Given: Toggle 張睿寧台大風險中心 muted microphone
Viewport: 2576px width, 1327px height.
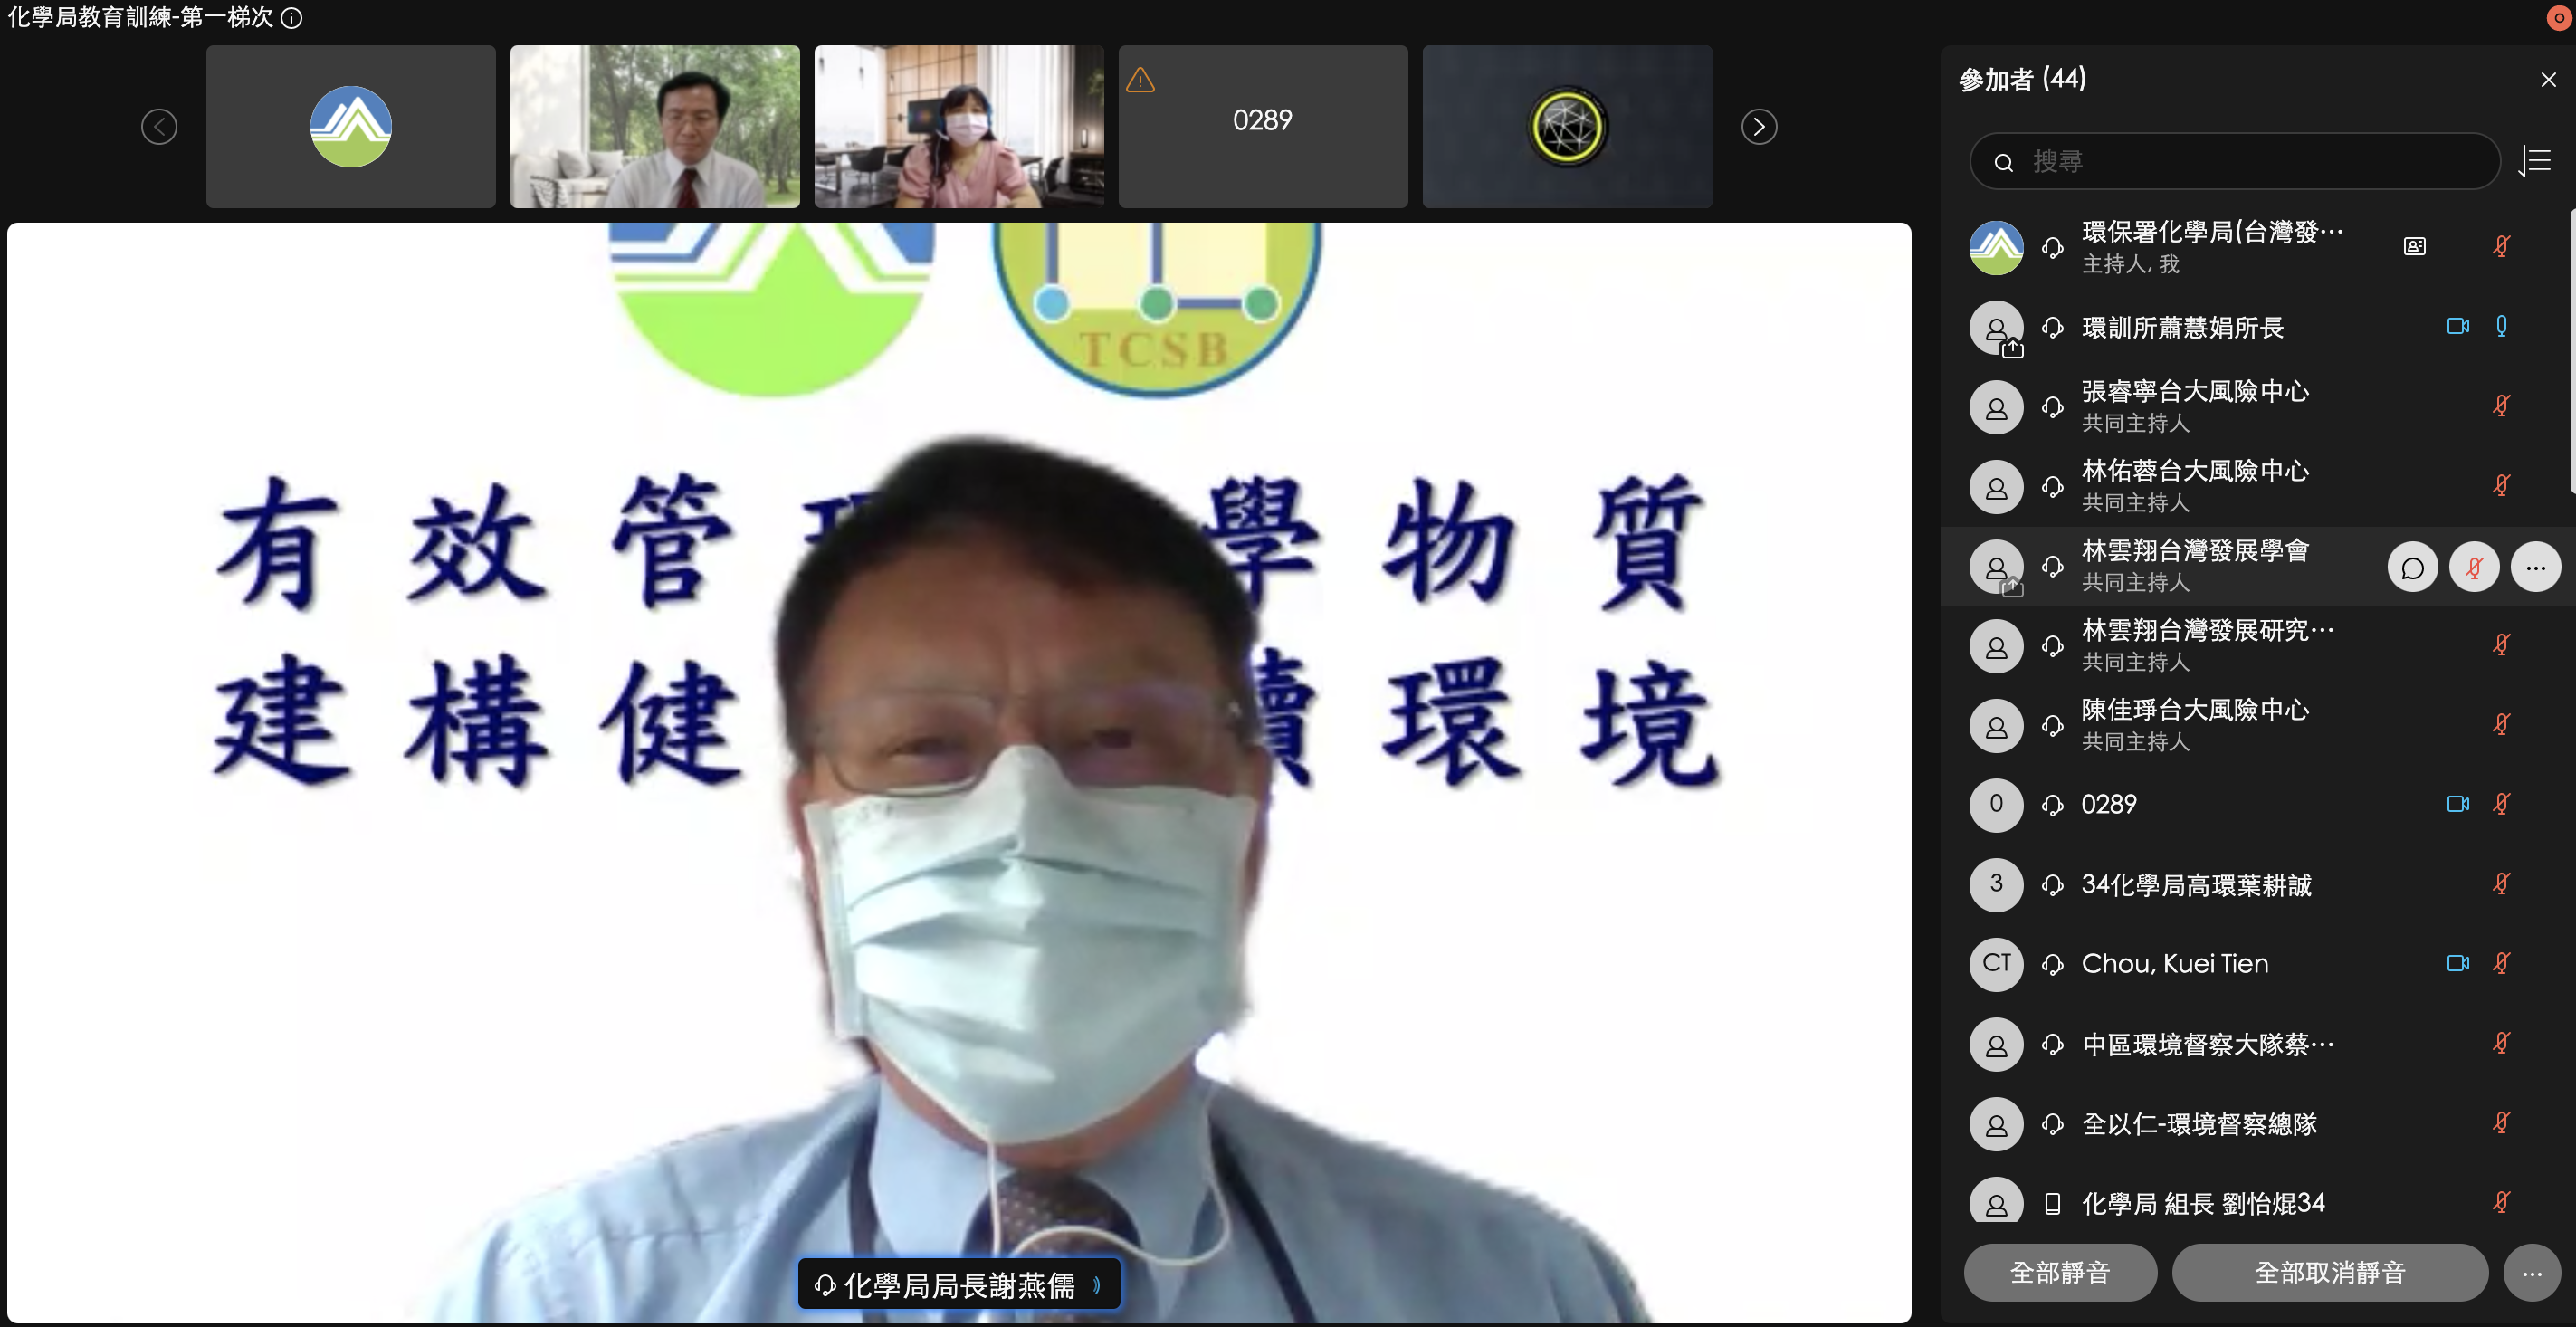Looking at the screenshot, I should pos(2501,406).
